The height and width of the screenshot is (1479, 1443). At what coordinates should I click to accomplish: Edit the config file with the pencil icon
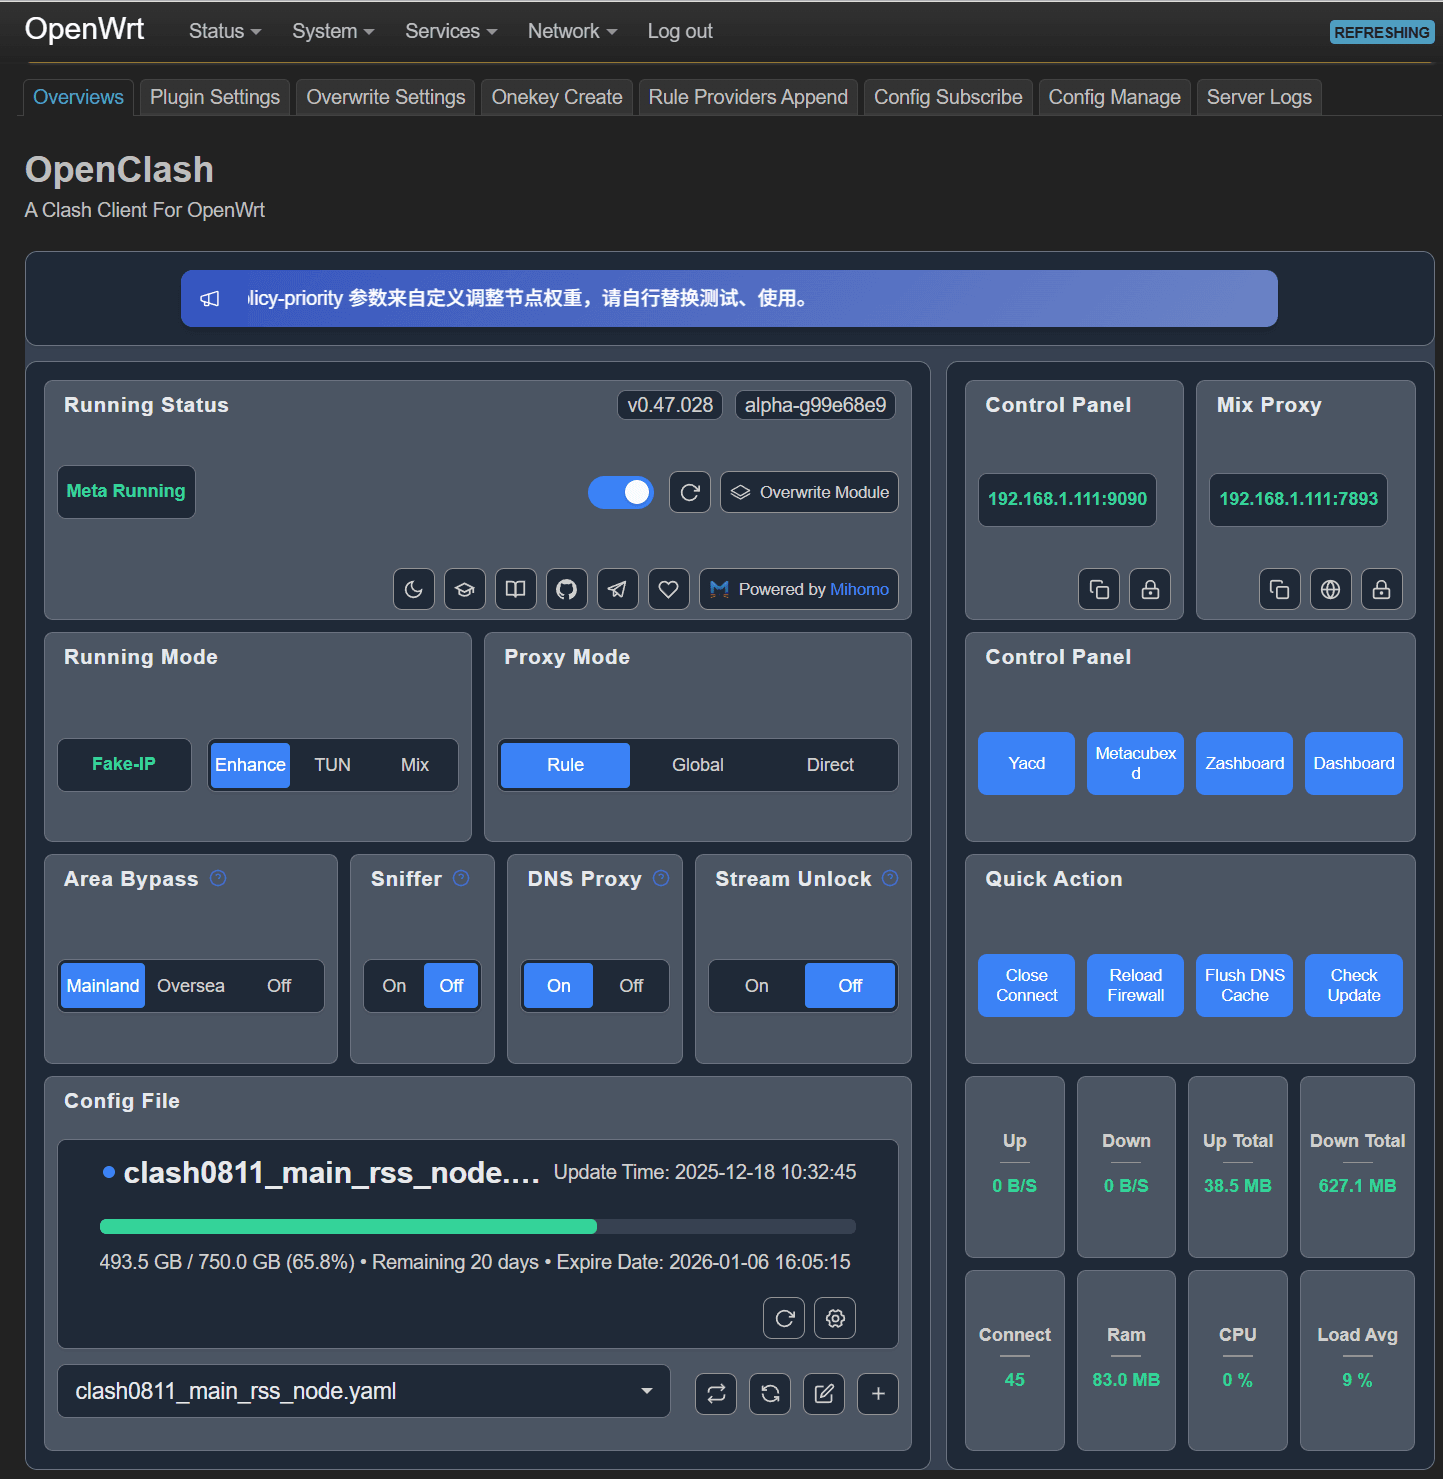pyautogui.click(x=824, y=1393)
